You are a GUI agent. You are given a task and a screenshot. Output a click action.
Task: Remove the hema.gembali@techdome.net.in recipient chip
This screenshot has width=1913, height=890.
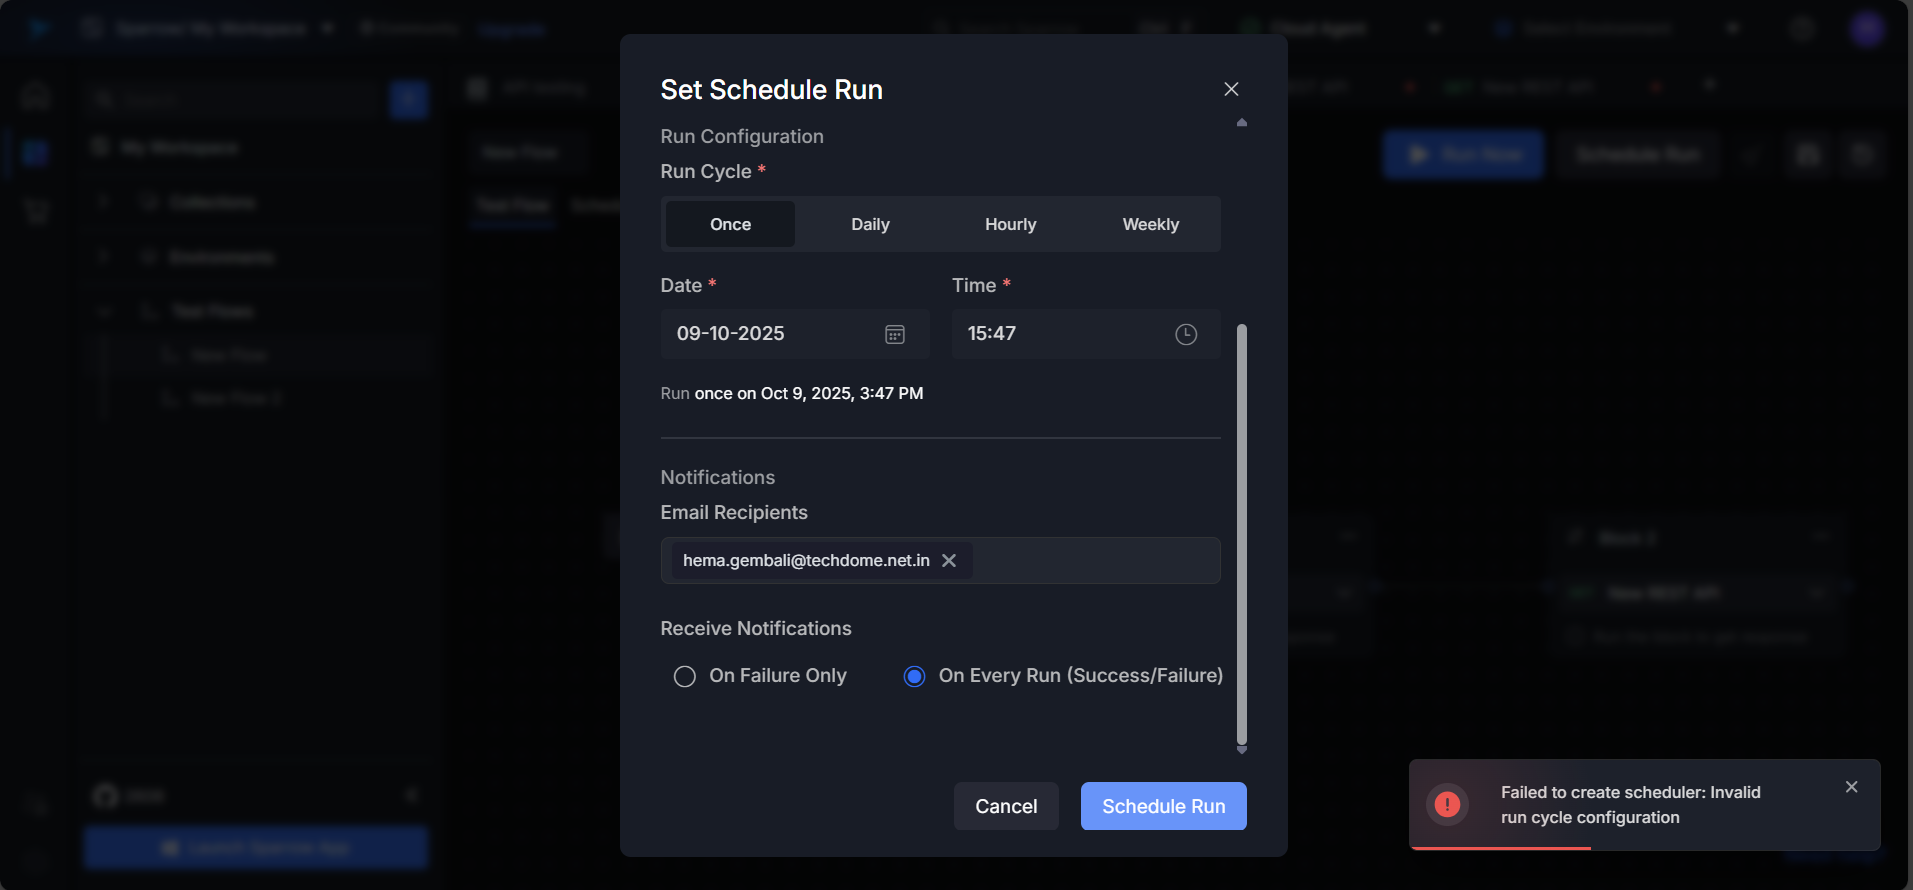(949, 561)
